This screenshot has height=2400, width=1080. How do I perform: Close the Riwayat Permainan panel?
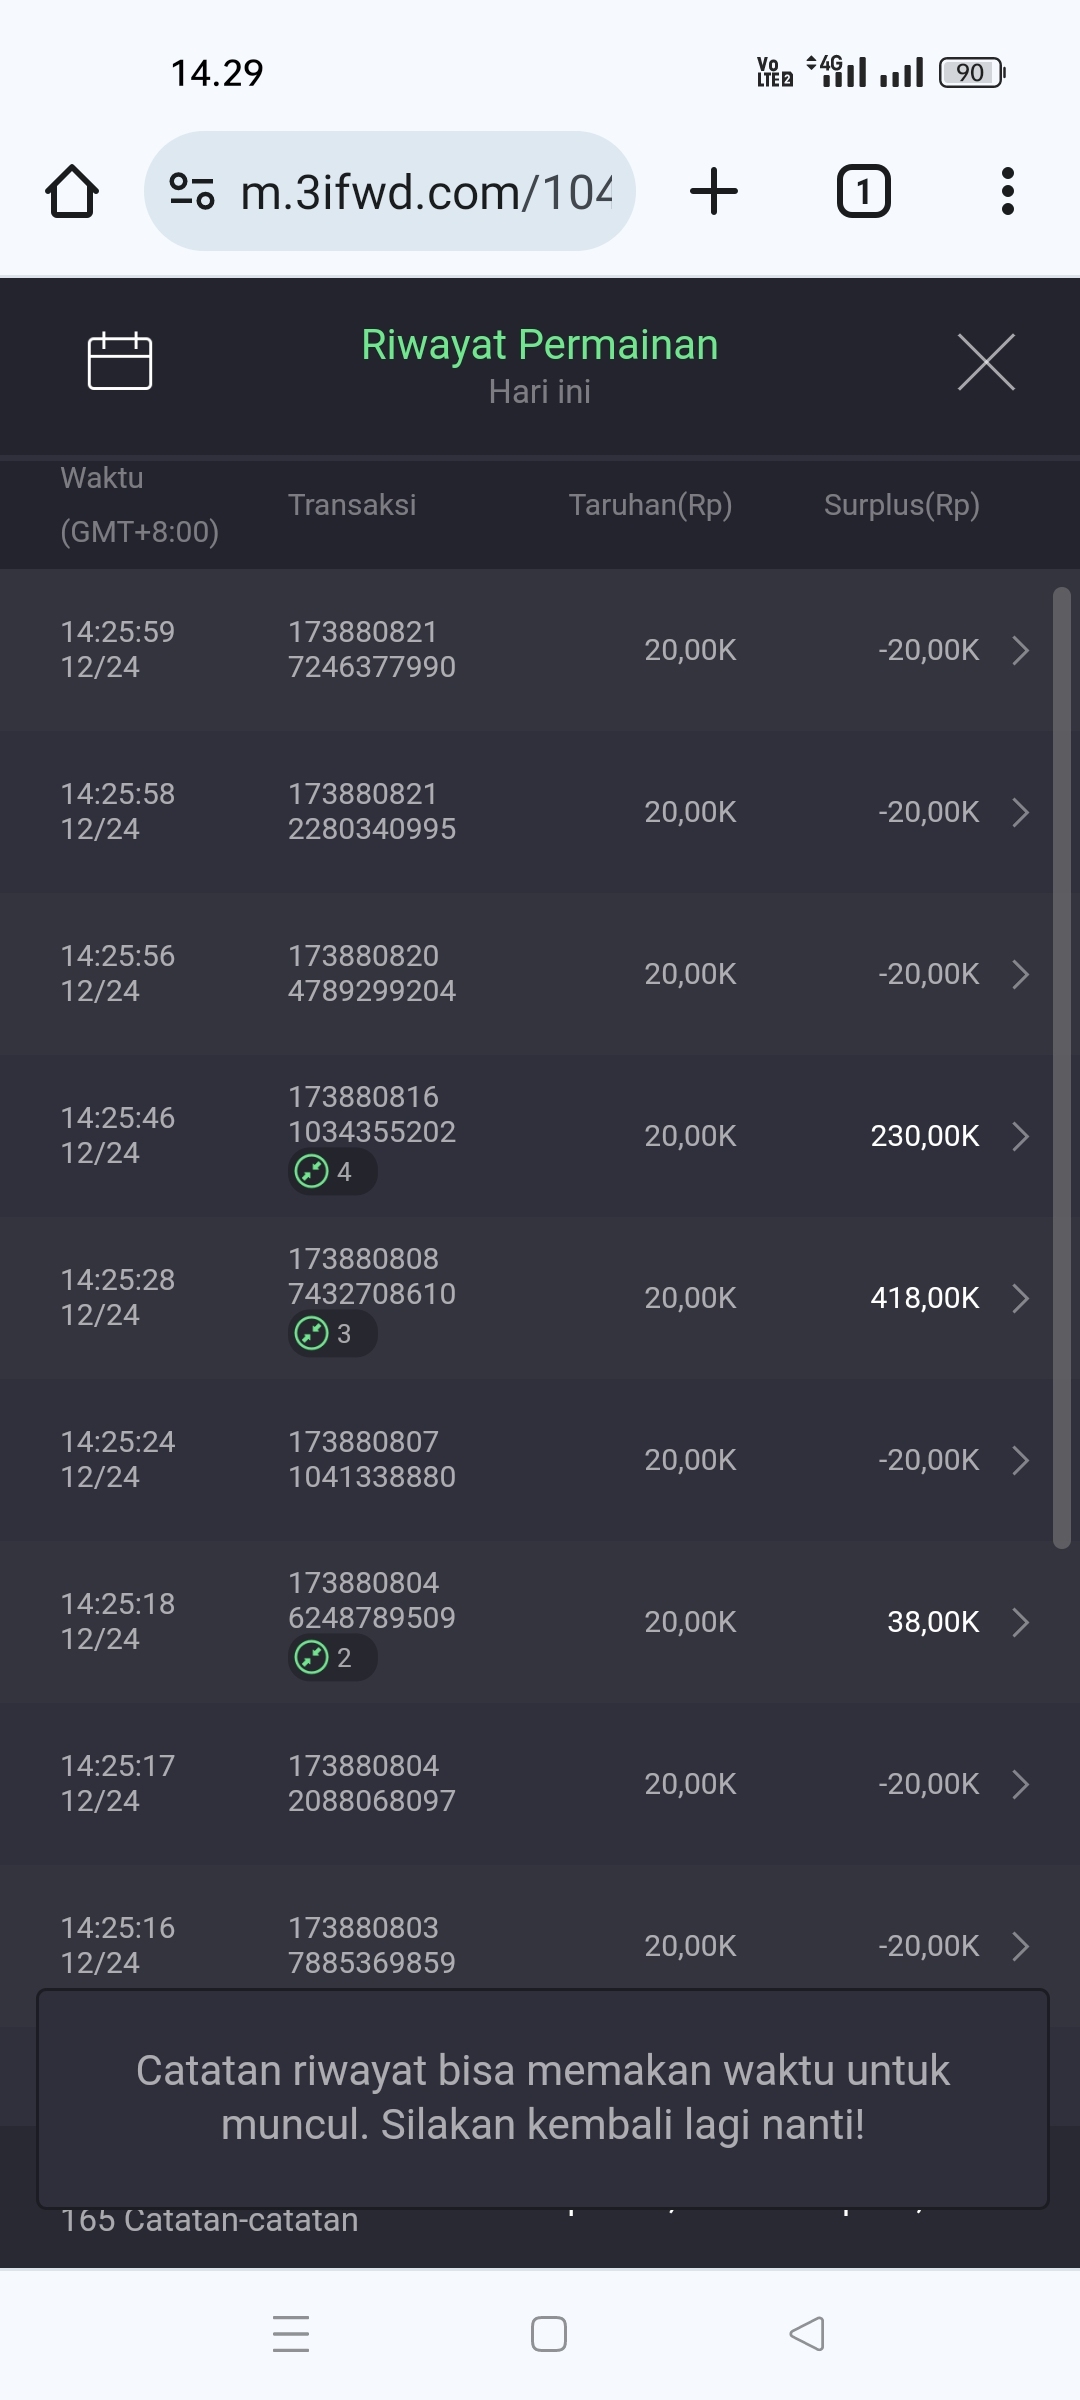(986, 362)
